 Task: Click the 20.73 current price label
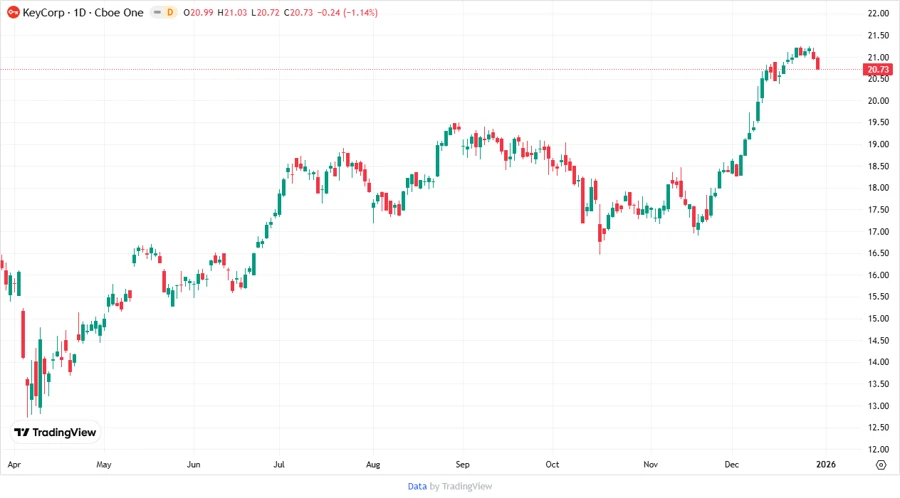point(878,69)
